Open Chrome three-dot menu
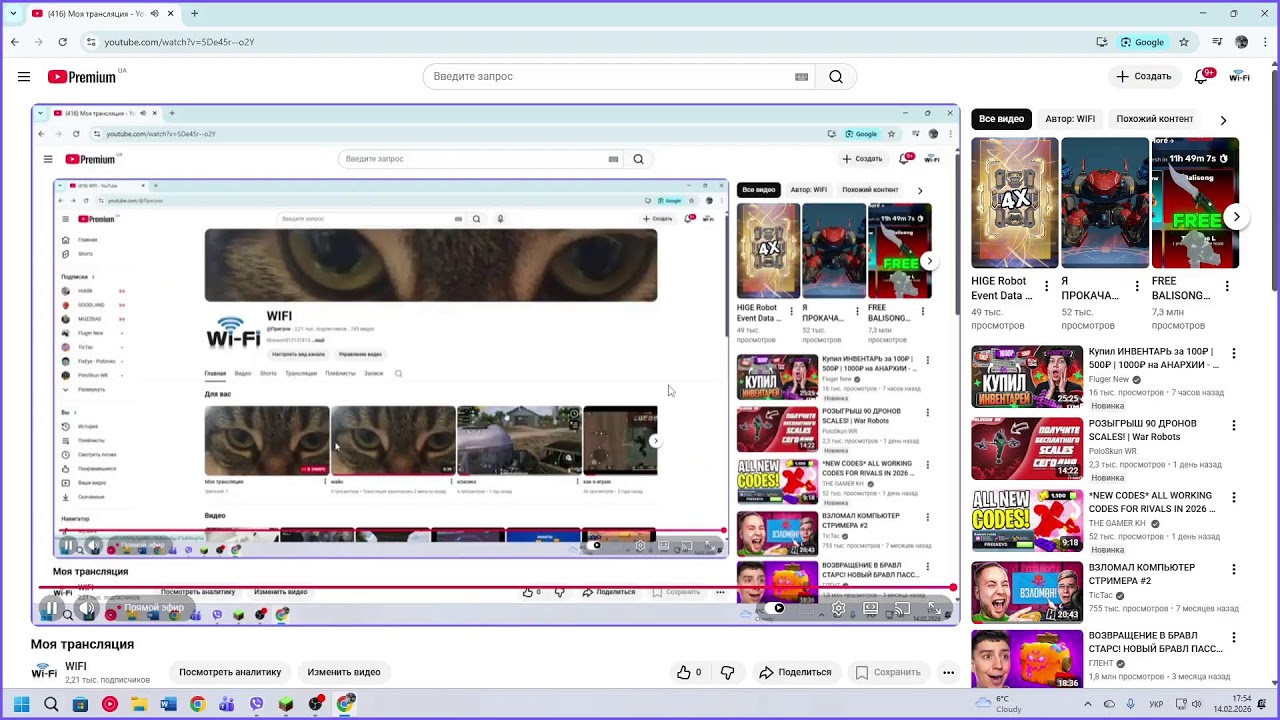This screenshot has height=720, width=1280. coord(1265,42)
